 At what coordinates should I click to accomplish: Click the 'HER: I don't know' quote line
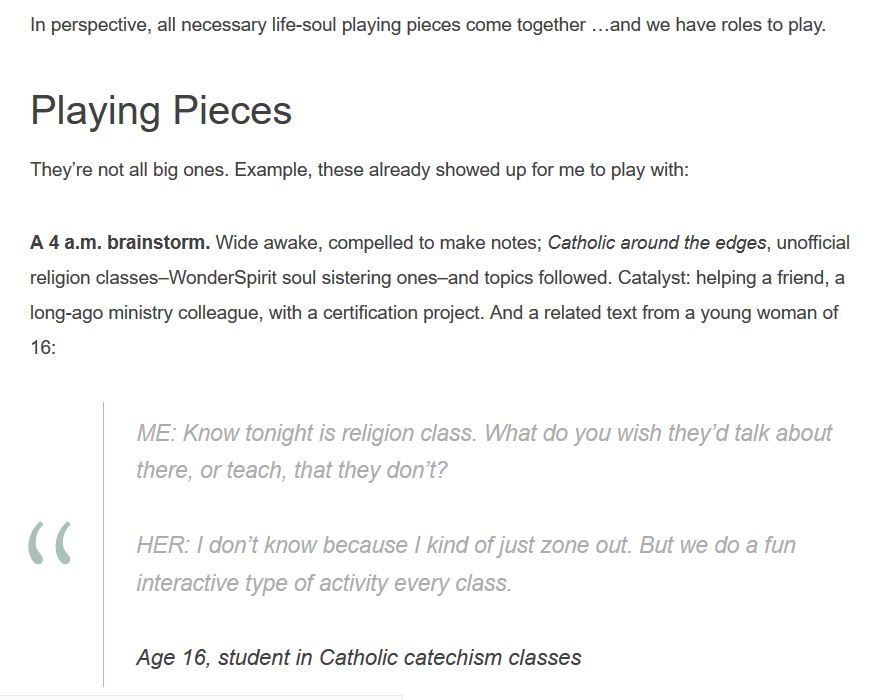466,545
